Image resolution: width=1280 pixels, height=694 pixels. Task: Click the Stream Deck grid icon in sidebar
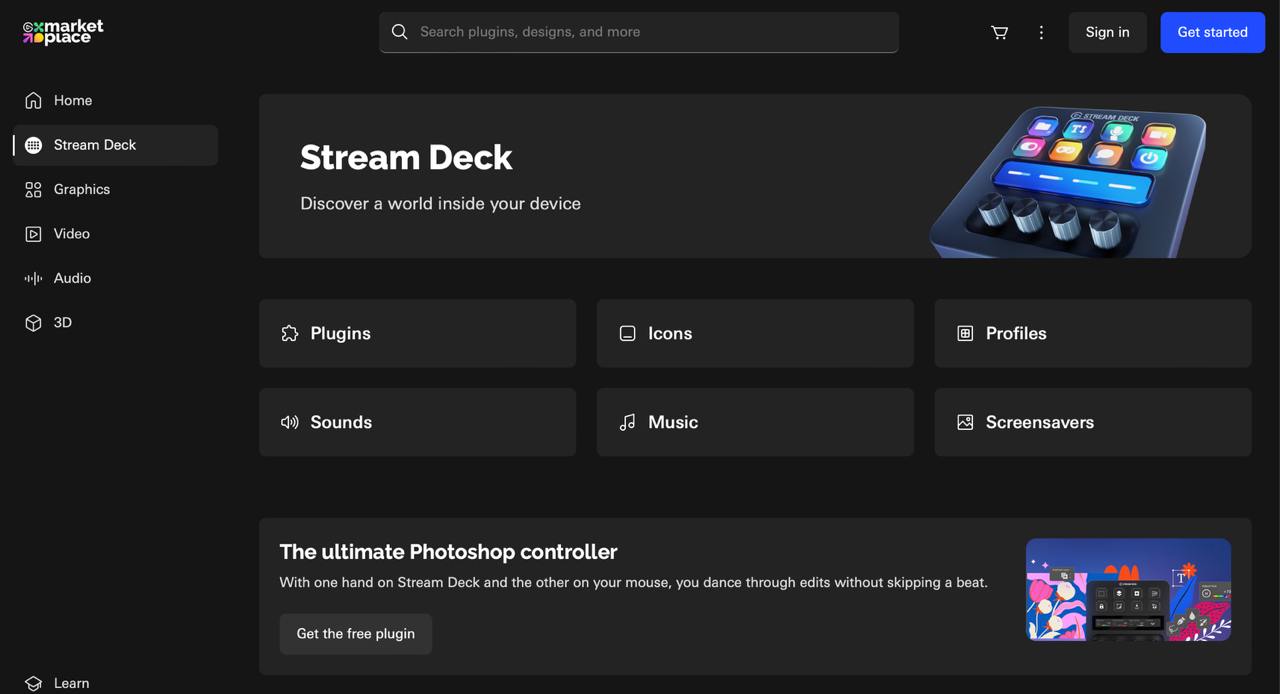(33, 145)
